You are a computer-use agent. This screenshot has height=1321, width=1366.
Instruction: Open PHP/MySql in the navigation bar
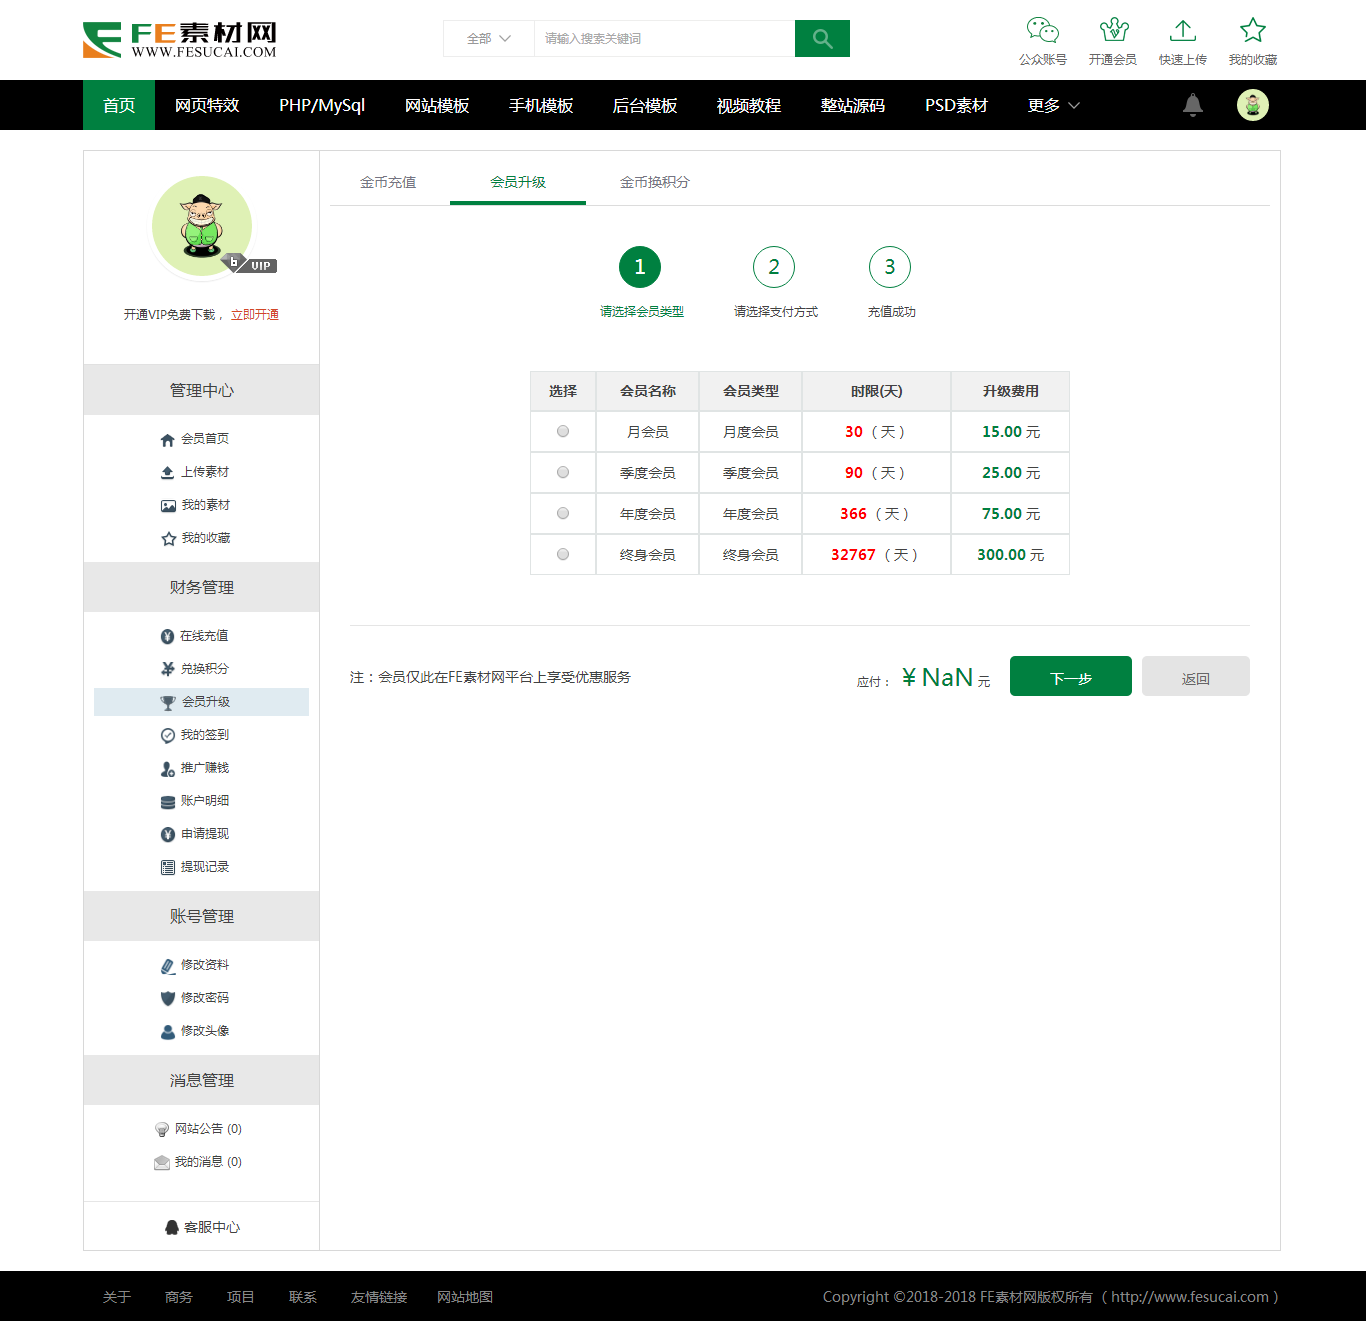pyautogui.click(x=322, y=105)
